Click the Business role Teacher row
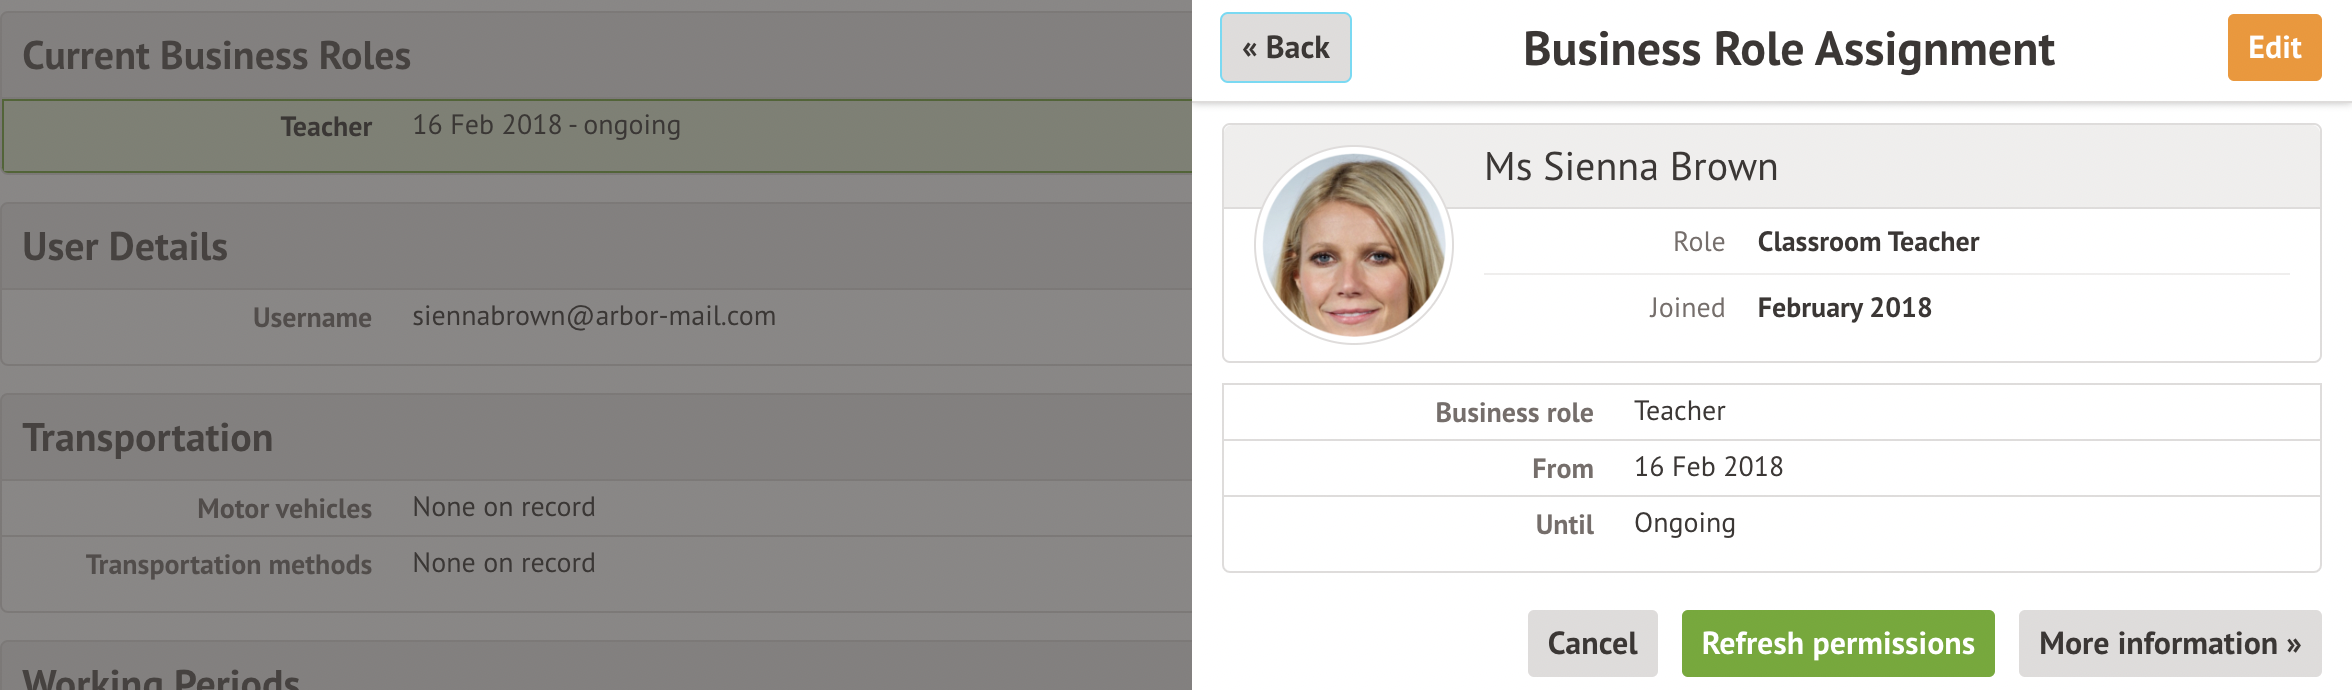The height and width of the screenshot is (690, 2352). point(1770,412)
